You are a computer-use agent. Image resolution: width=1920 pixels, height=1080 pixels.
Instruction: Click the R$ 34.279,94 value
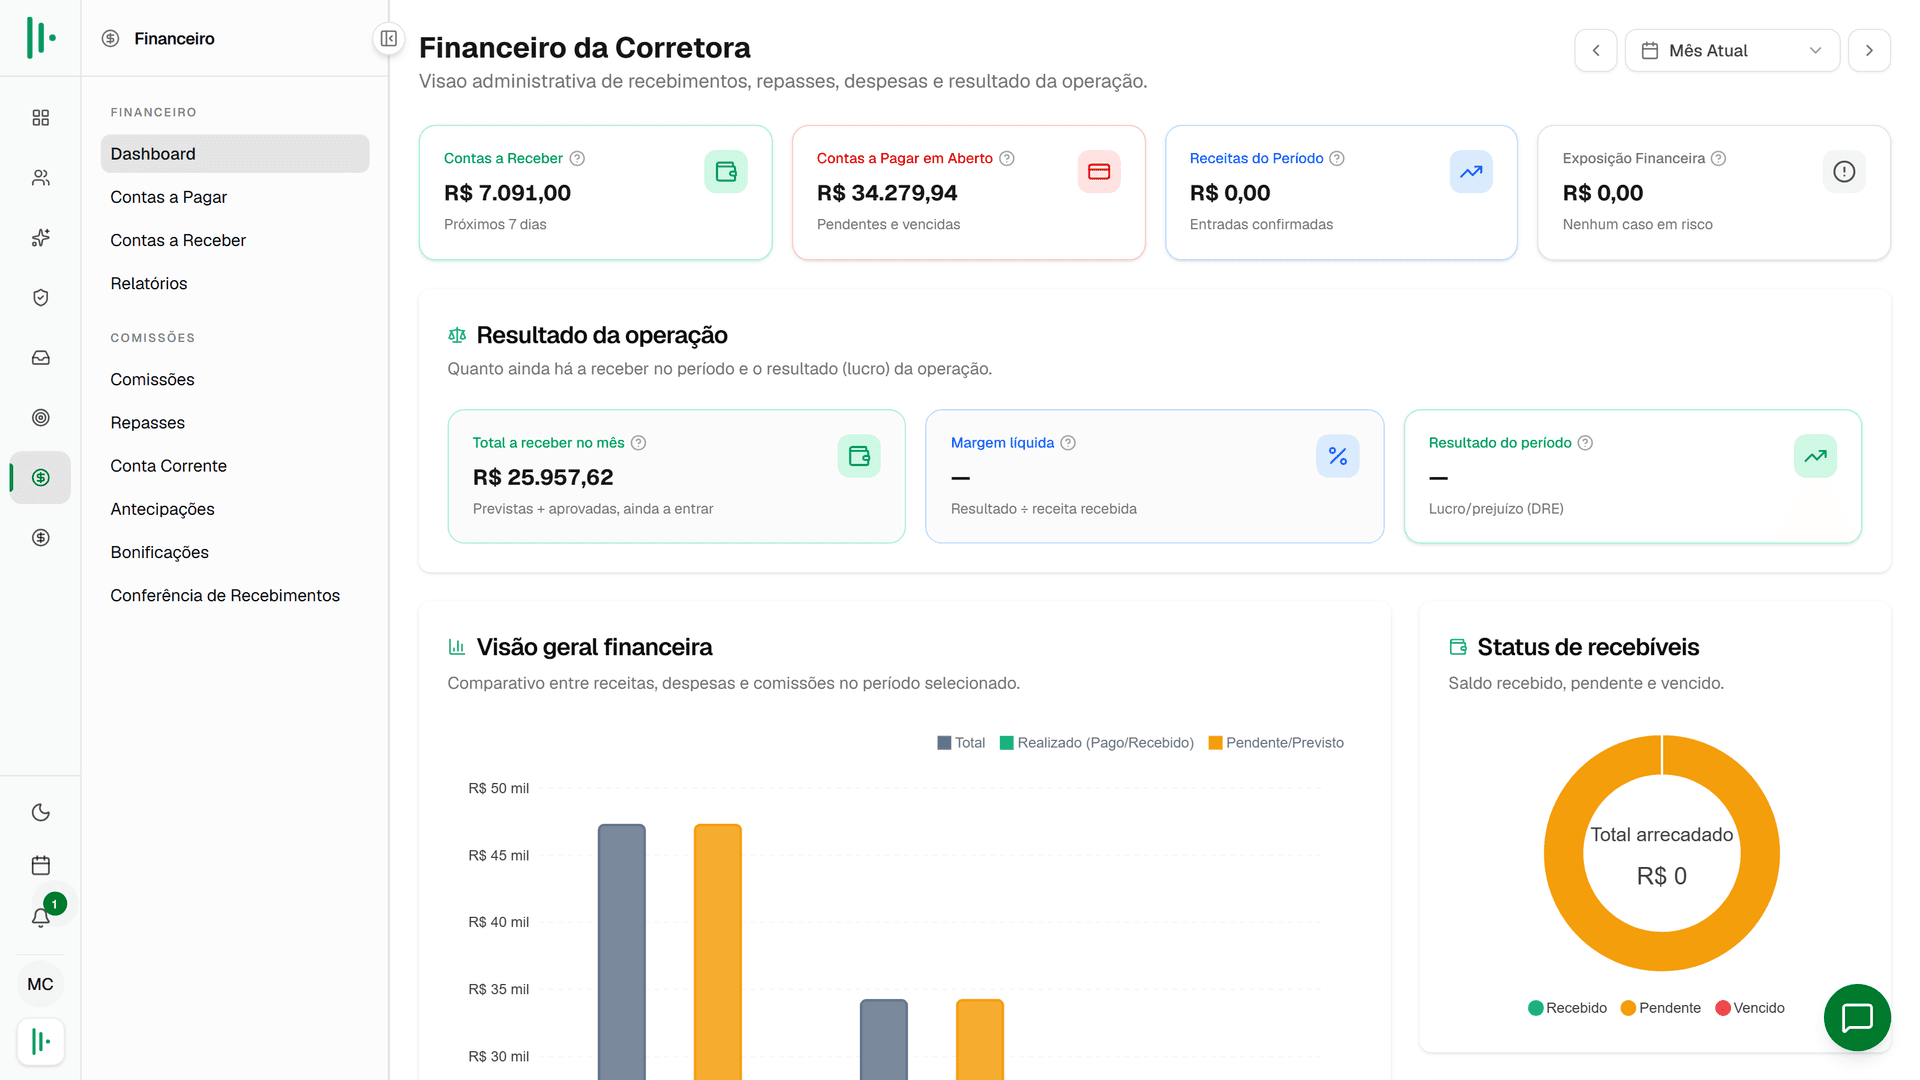[x=887, y=193]
